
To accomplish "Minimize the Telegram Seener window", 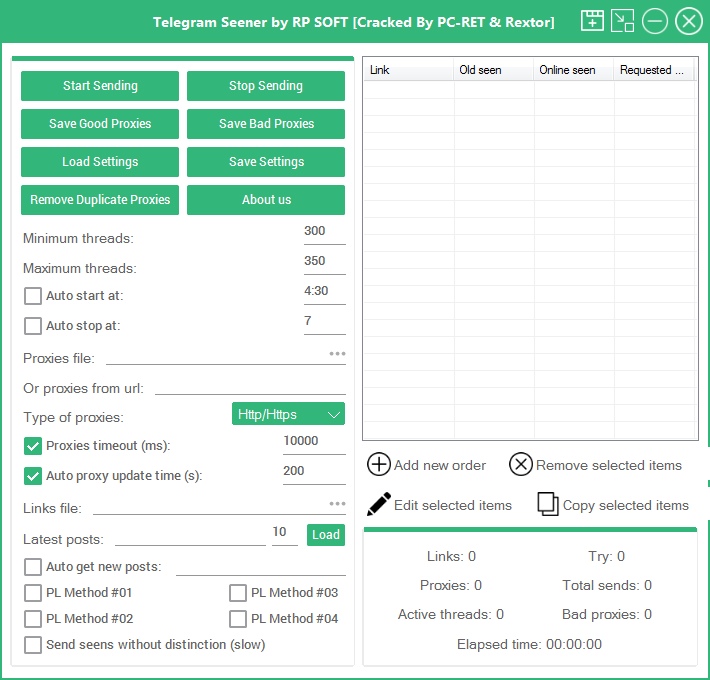I will pos(655,21).
